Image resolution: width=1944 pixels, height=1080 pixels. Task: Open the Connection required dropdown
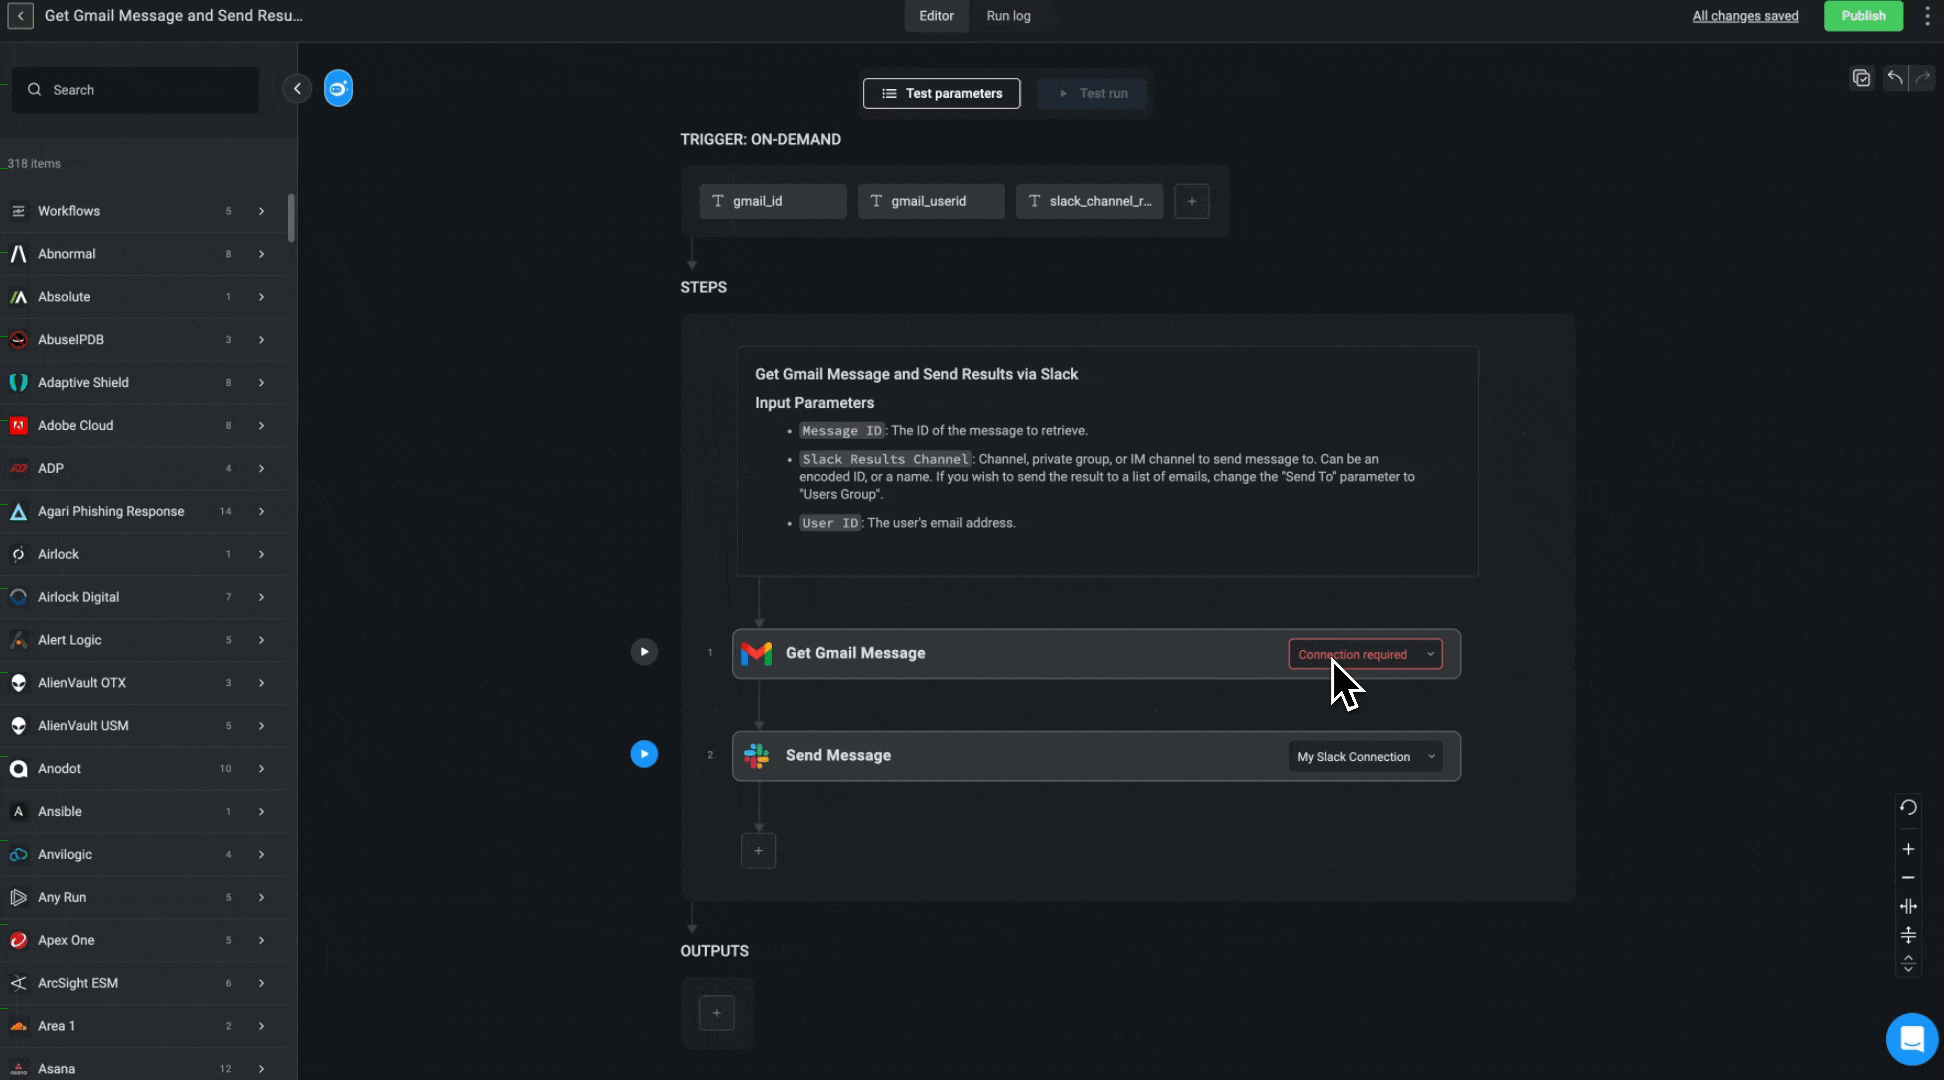tap(1365, 654)
